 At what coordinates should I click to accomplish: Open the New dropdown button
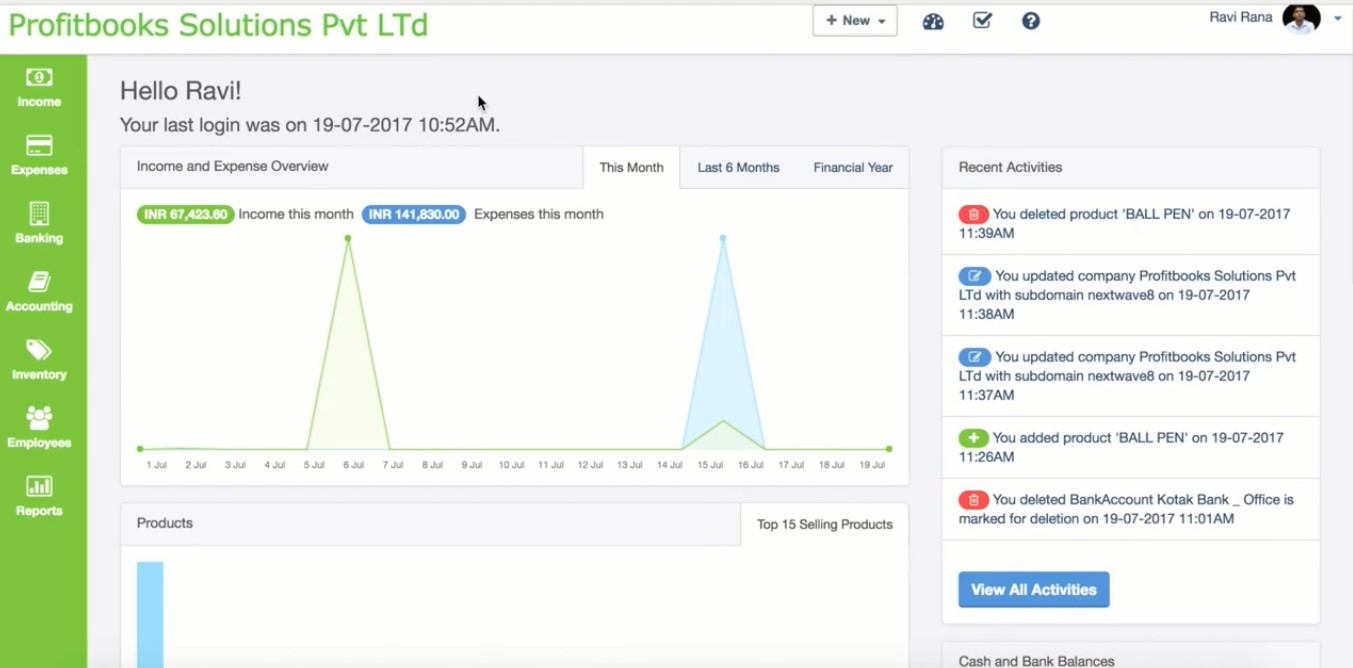(855, 21)
